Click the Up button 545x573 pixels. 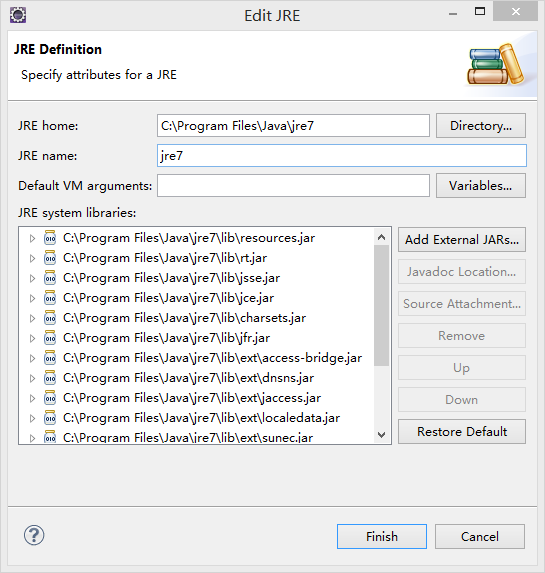click(x=462, y=368)
